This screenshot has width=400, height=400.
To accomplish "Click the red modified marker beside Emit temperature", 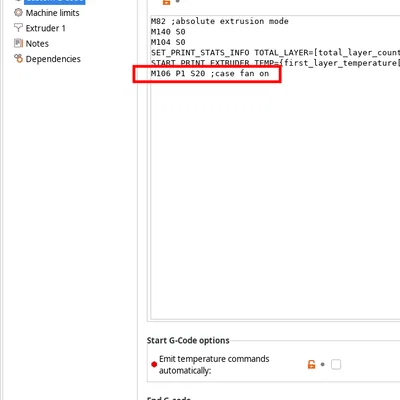I will (154, 364).
